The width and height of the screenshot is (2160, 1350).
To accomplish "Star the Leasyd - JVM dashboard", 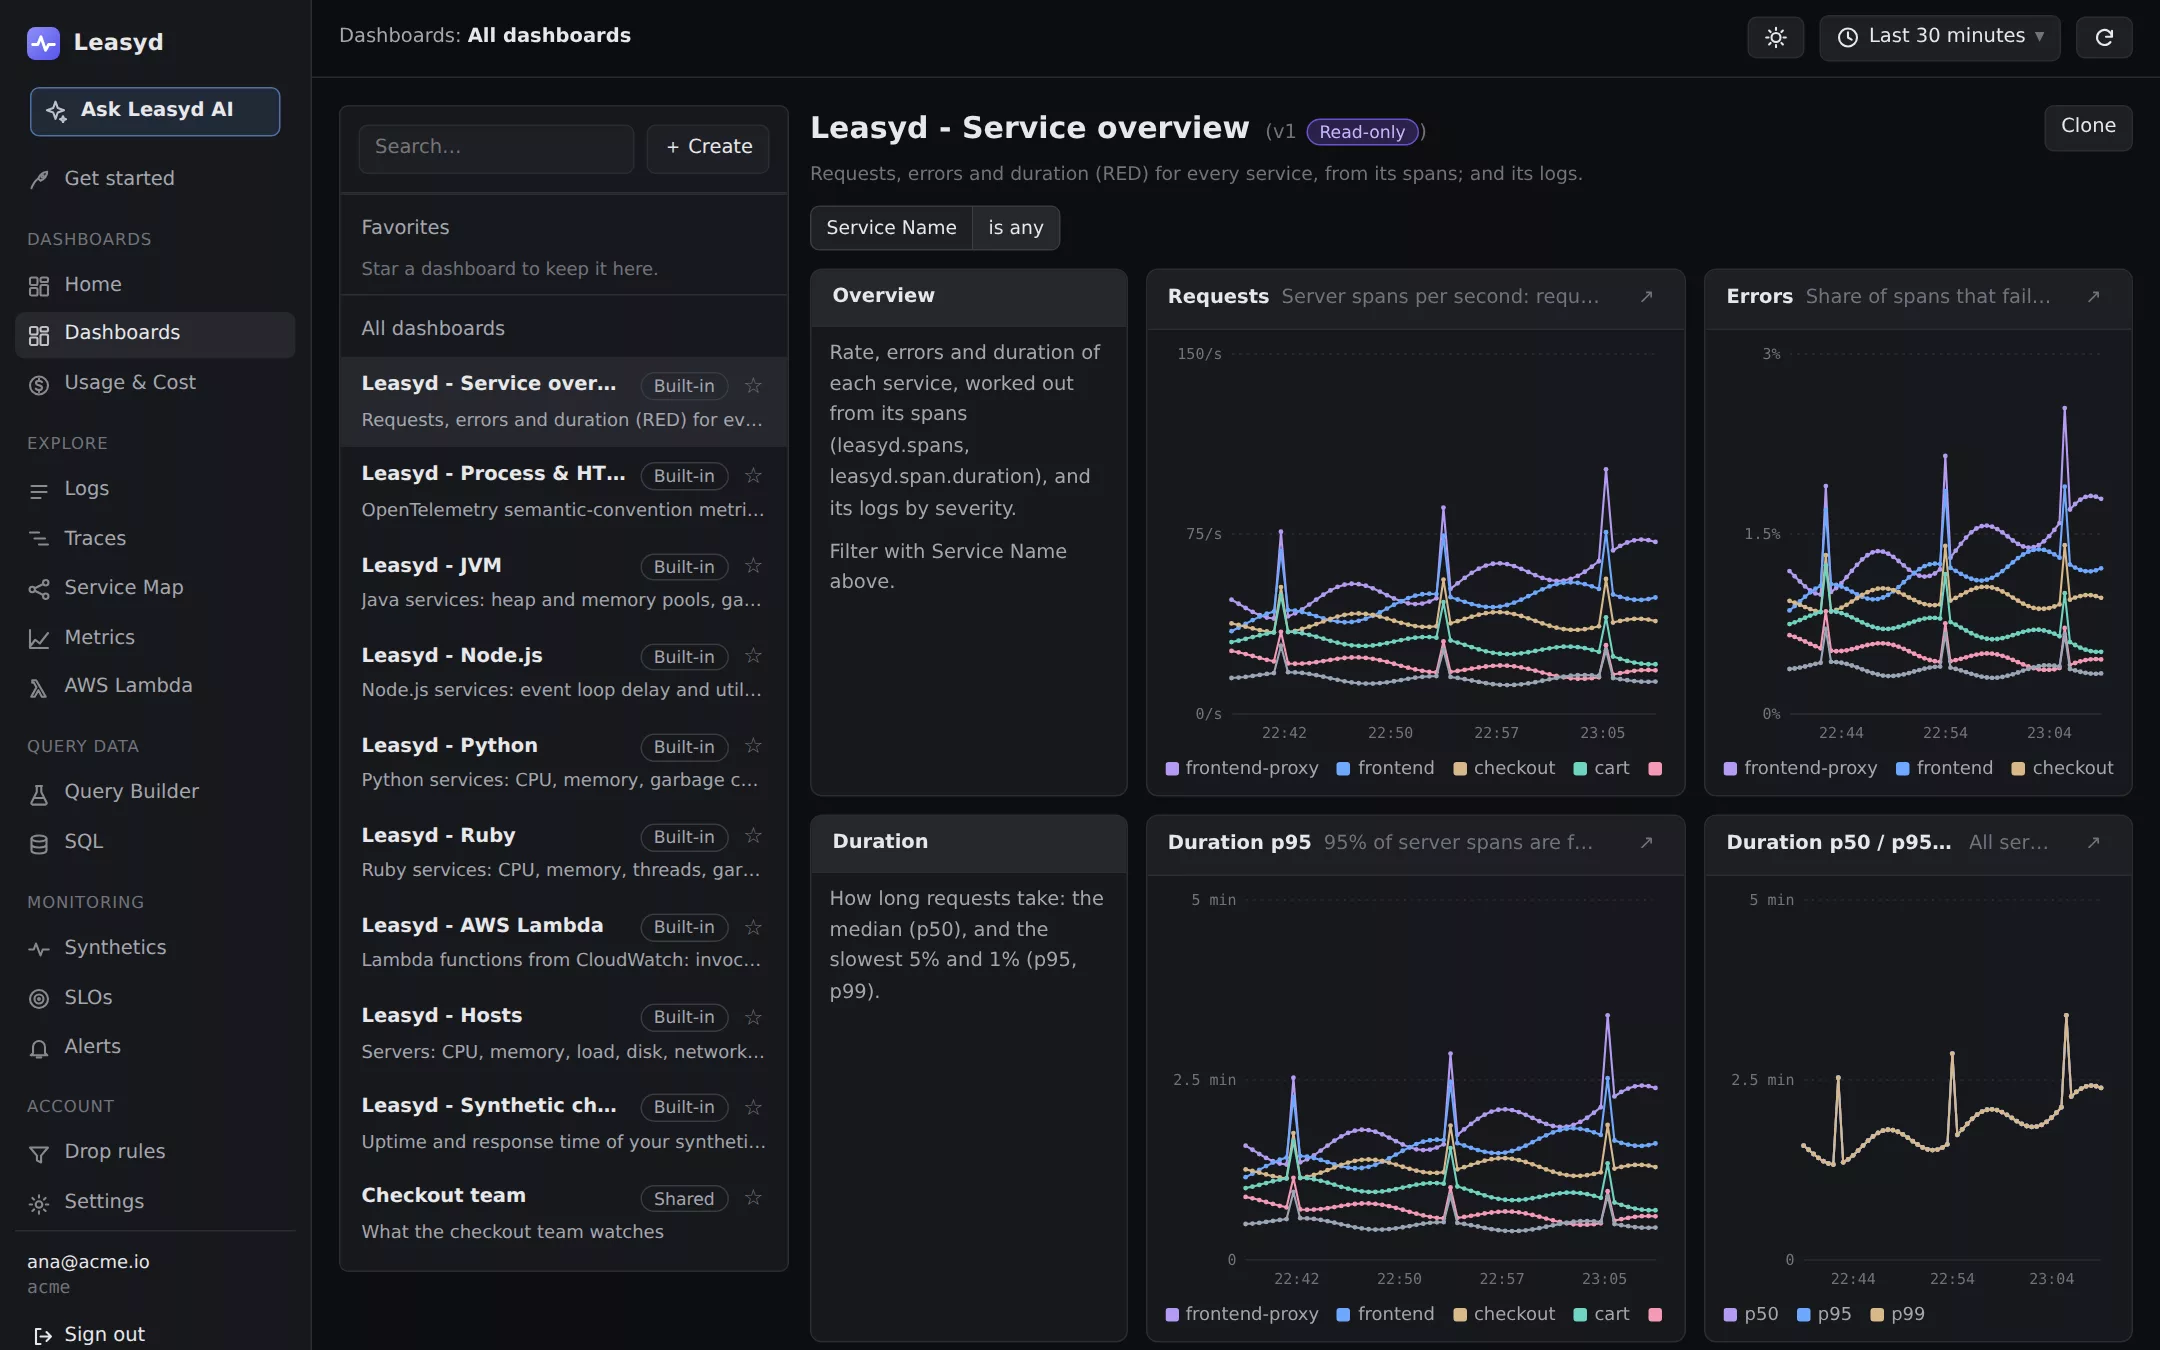I will [x=754, y=566].
